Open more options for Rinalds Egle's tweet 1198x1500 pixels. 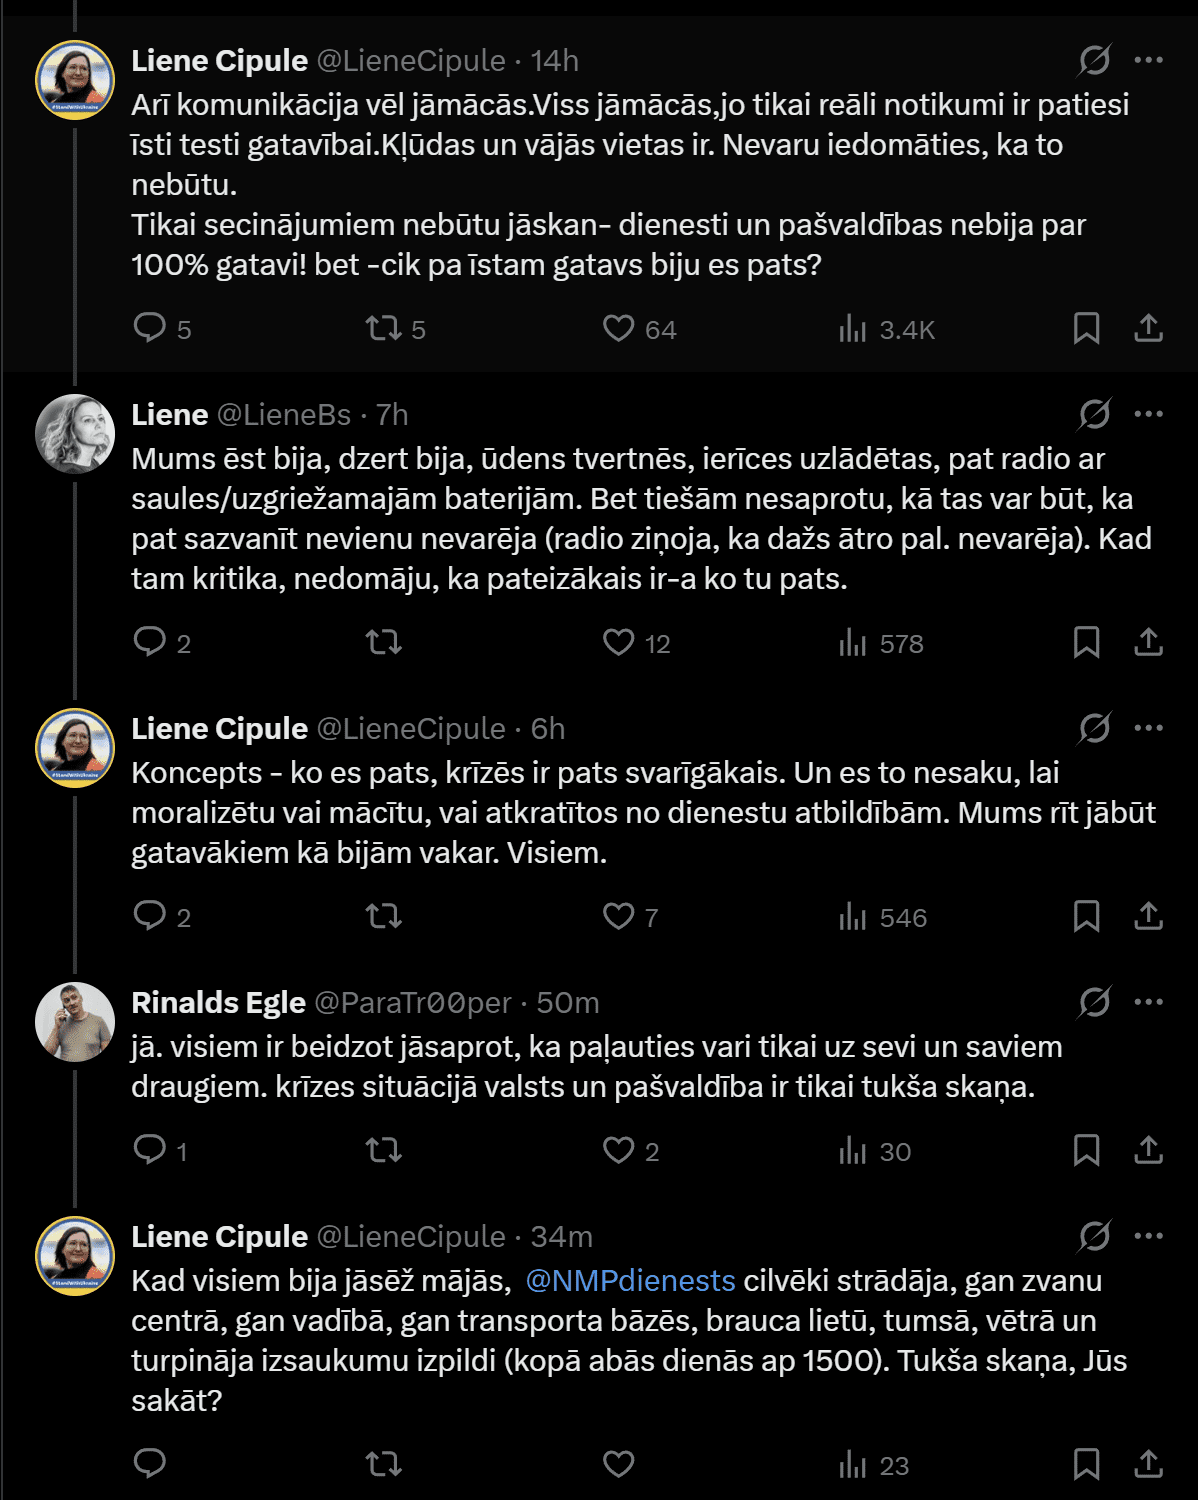(1148, 1002)
